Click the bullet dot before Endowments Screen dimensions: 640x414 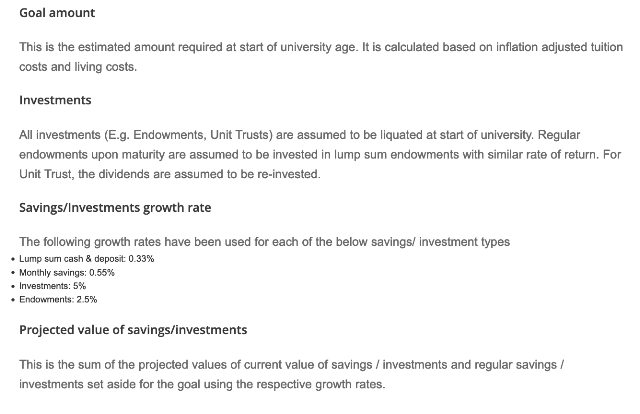tap(13, 300)
